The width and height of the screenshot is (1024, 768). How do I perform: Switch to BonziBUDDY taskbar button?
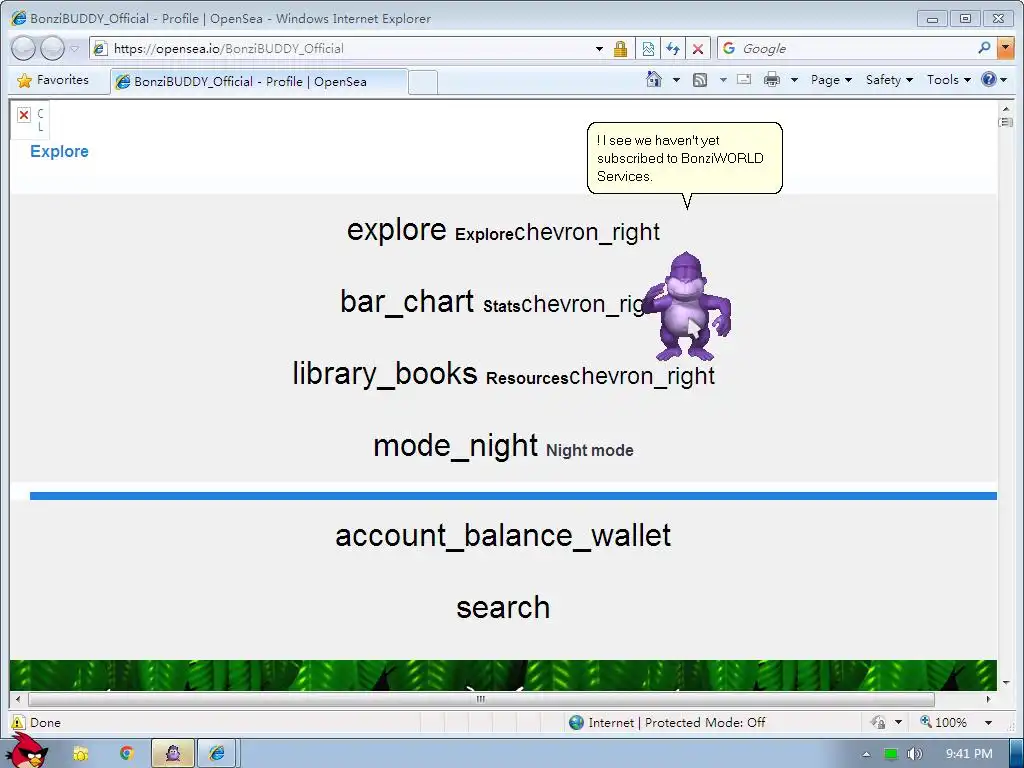point(172,754)
